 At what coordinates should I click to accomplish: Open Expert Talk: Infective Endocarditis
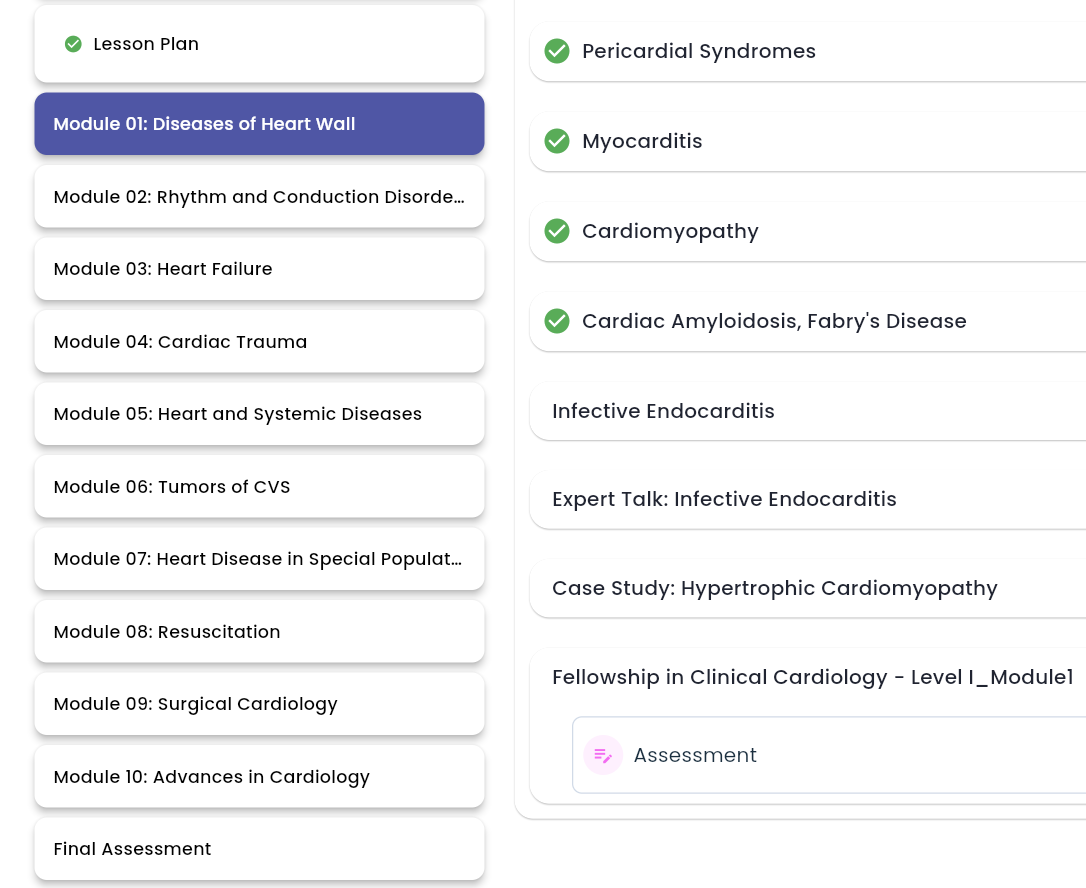[x=808, y=499]
